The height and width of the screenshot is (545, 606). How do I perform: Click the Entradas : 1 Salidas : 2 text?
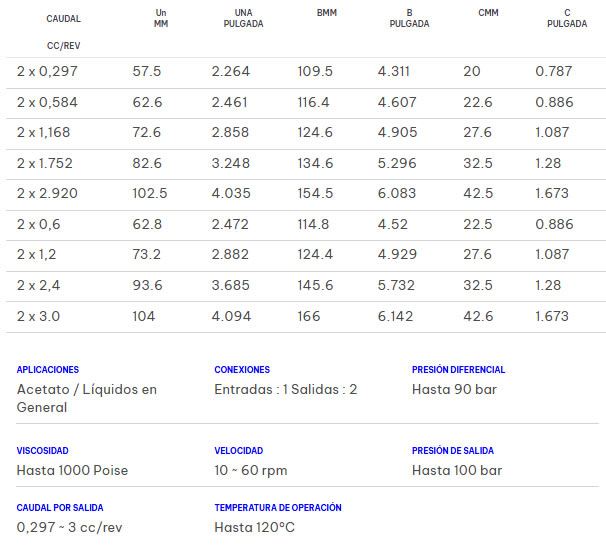point(285,389)
